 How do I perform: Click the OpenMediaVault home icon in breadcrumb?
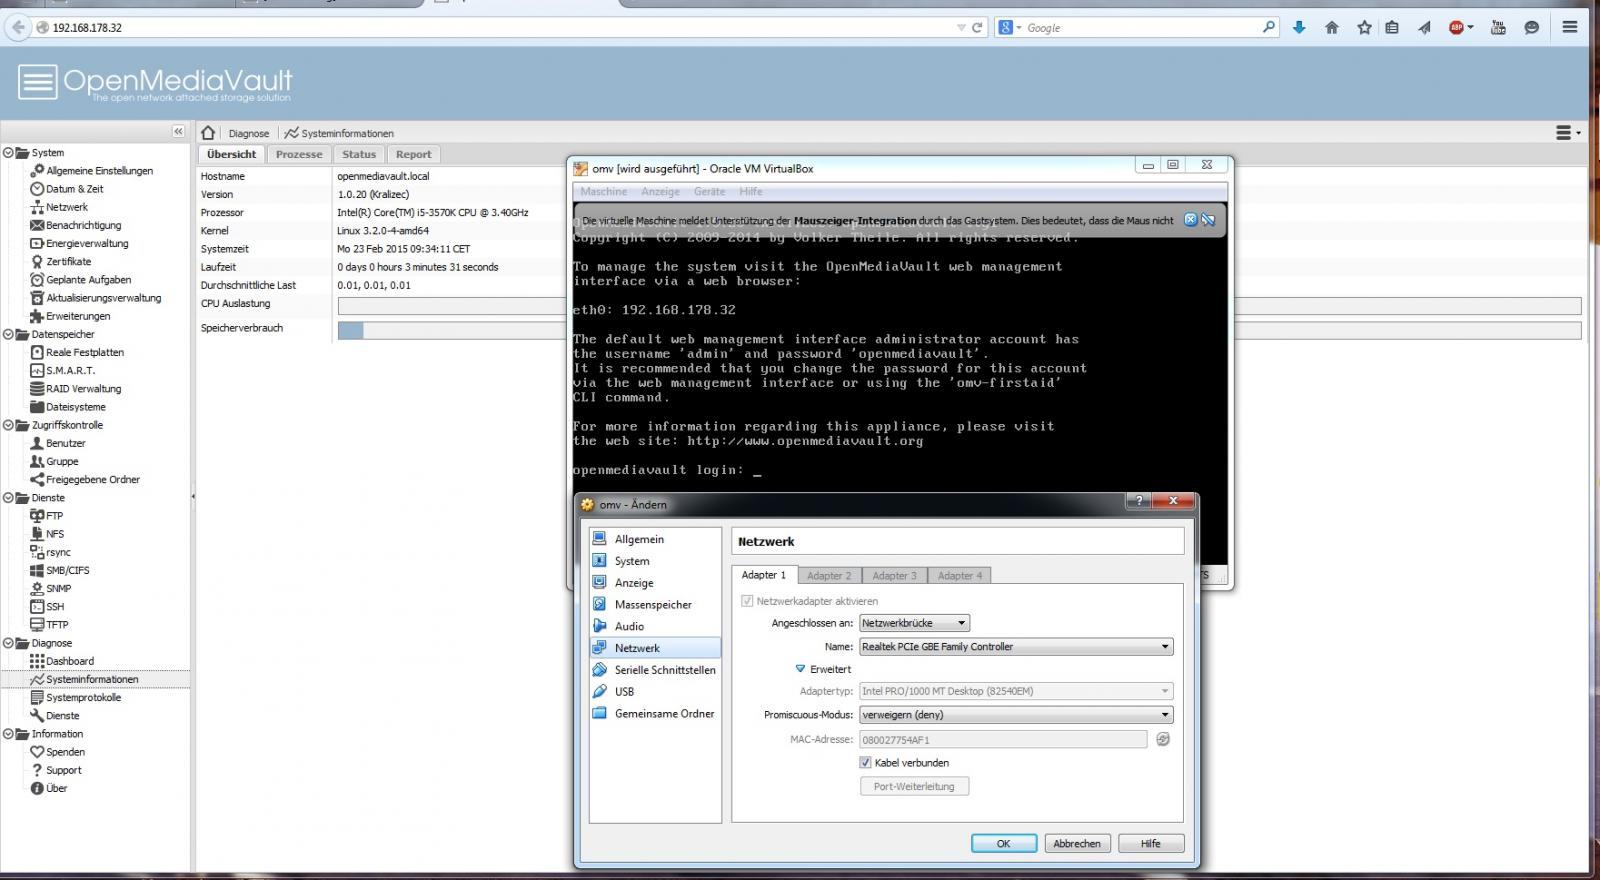(208, 133)
